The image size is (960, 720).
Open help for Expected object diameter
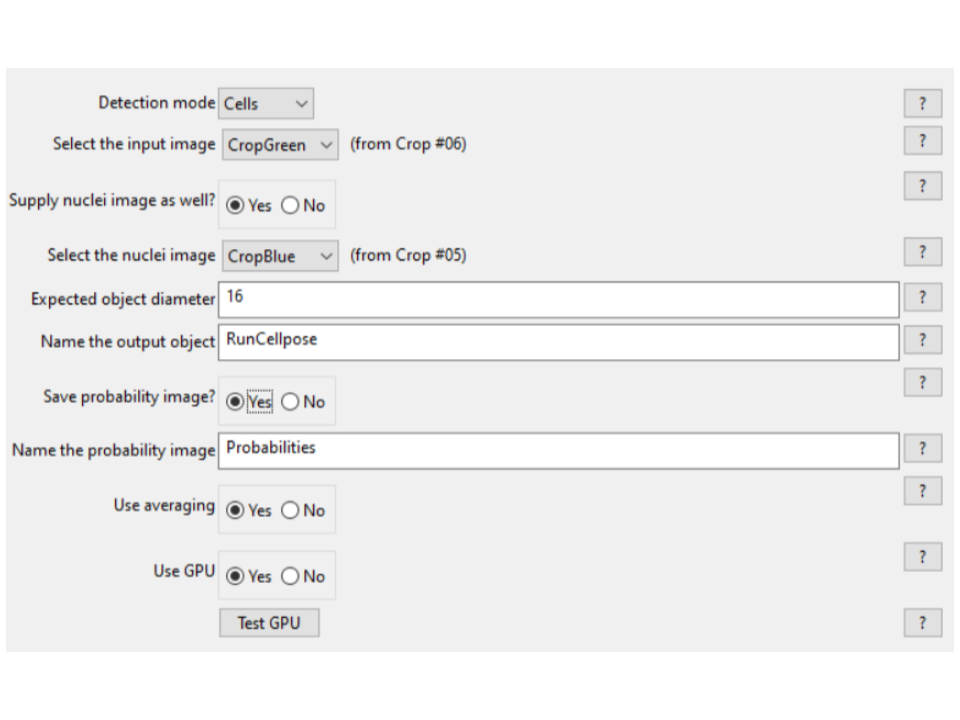[x=922, y=297]
